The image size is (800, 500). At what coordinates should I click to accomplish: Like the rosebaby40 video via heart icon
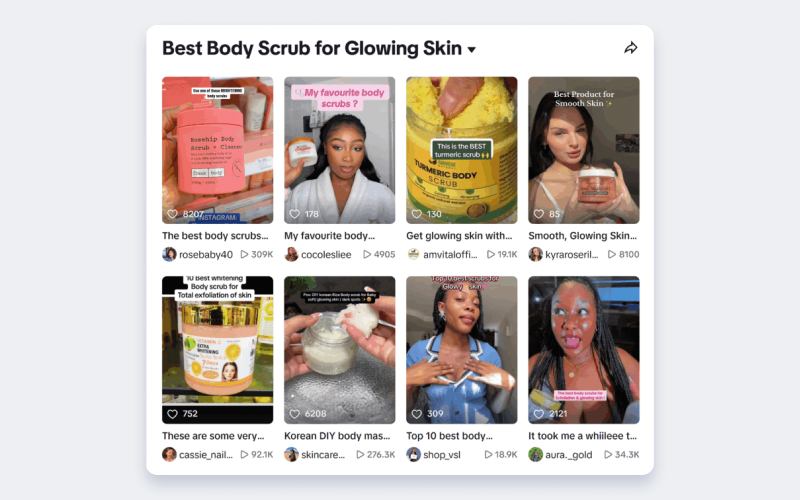(172, 214)
